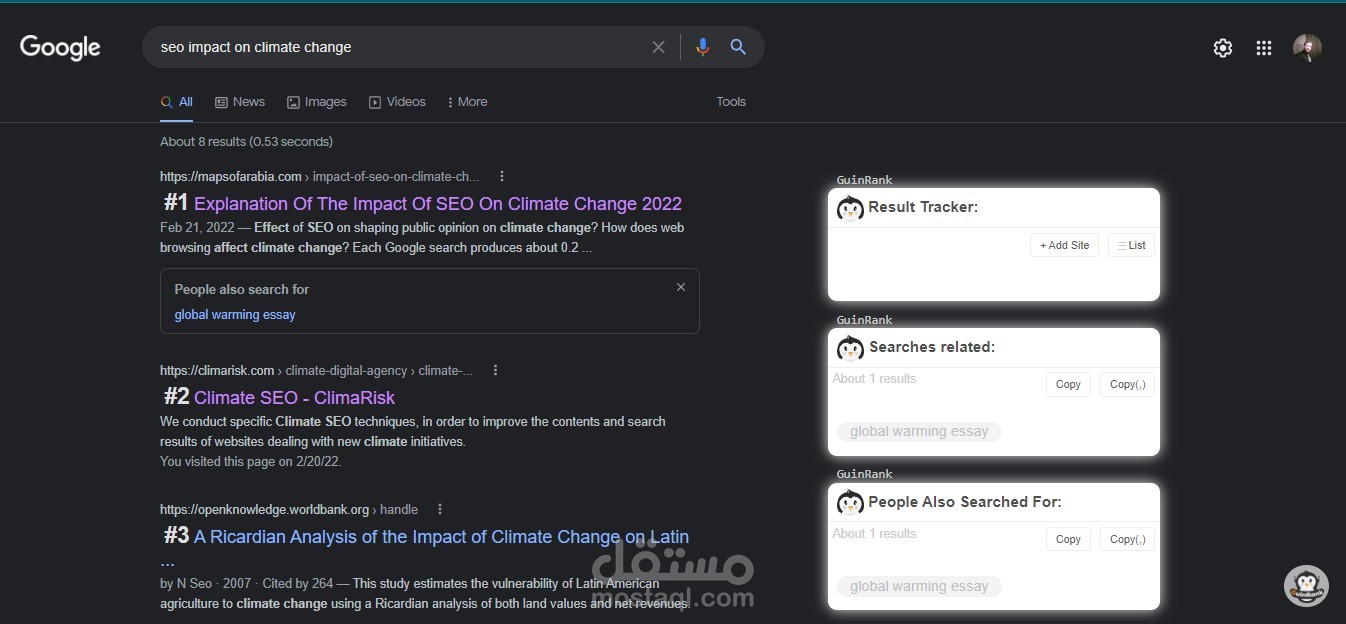Select global warming essay tag in Searches related
The image size is (1346, 624).
919,432
